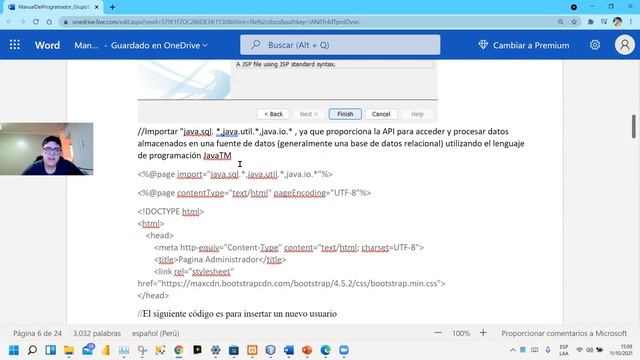640x360 pixels.
Task: Click the ESP LAA keyboard language indicator
Action: coord(564,350)
